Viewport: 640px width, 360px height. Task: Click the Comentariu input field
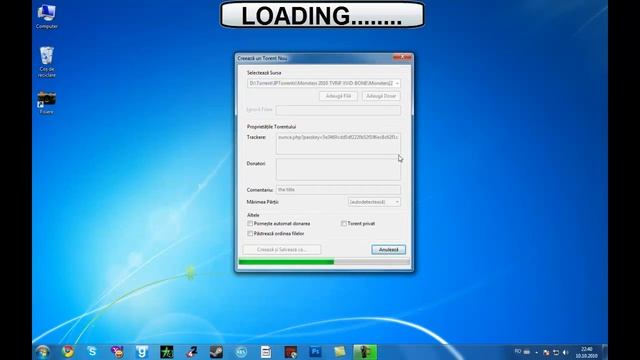[x=338, y=189]
